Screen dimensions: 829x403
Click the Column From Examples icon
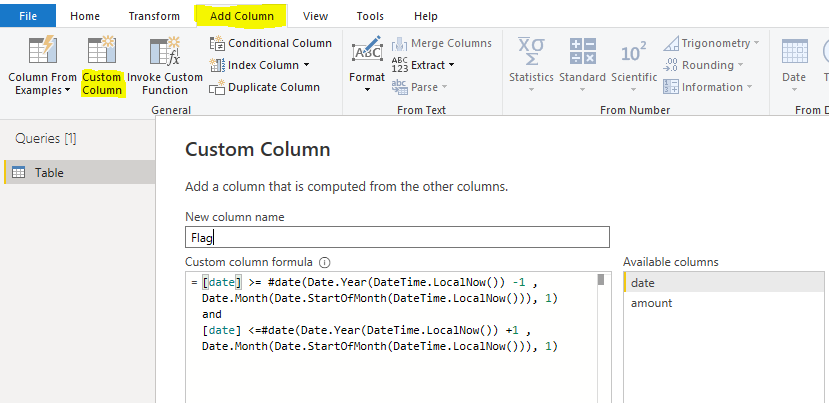40,52
